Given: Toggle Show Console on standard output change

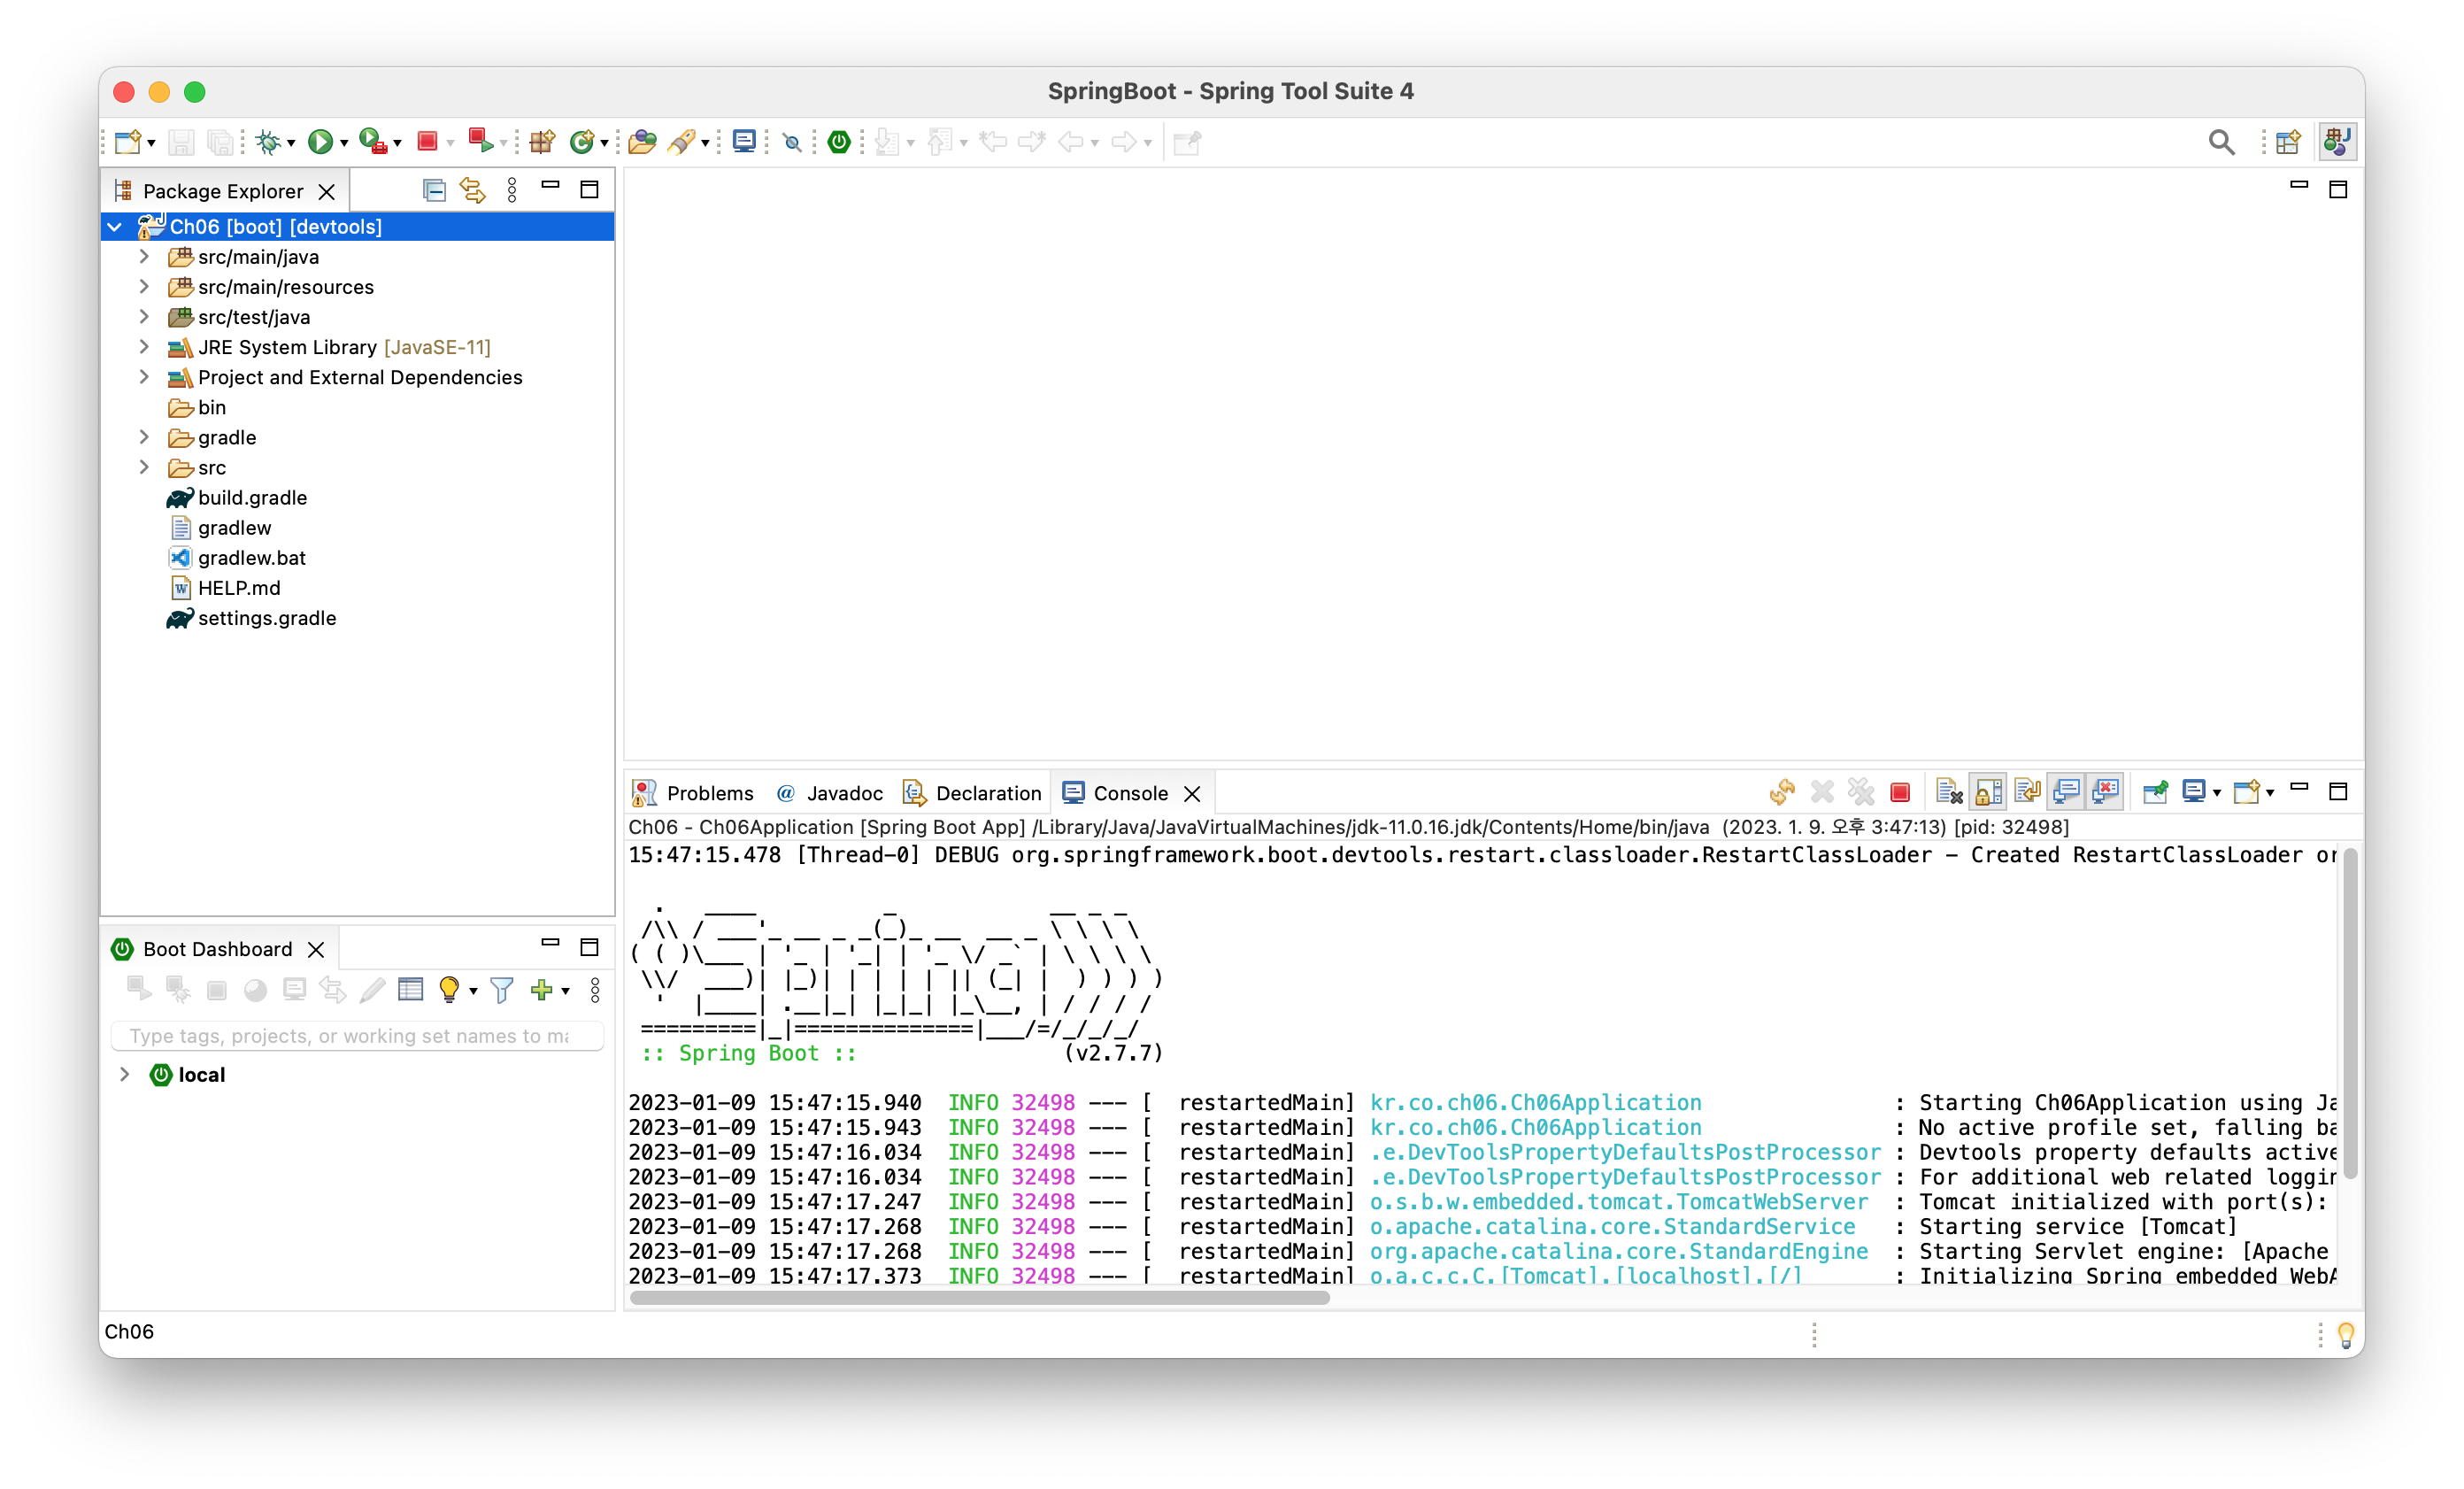Looking at the screenshot, I should 2066,792.
